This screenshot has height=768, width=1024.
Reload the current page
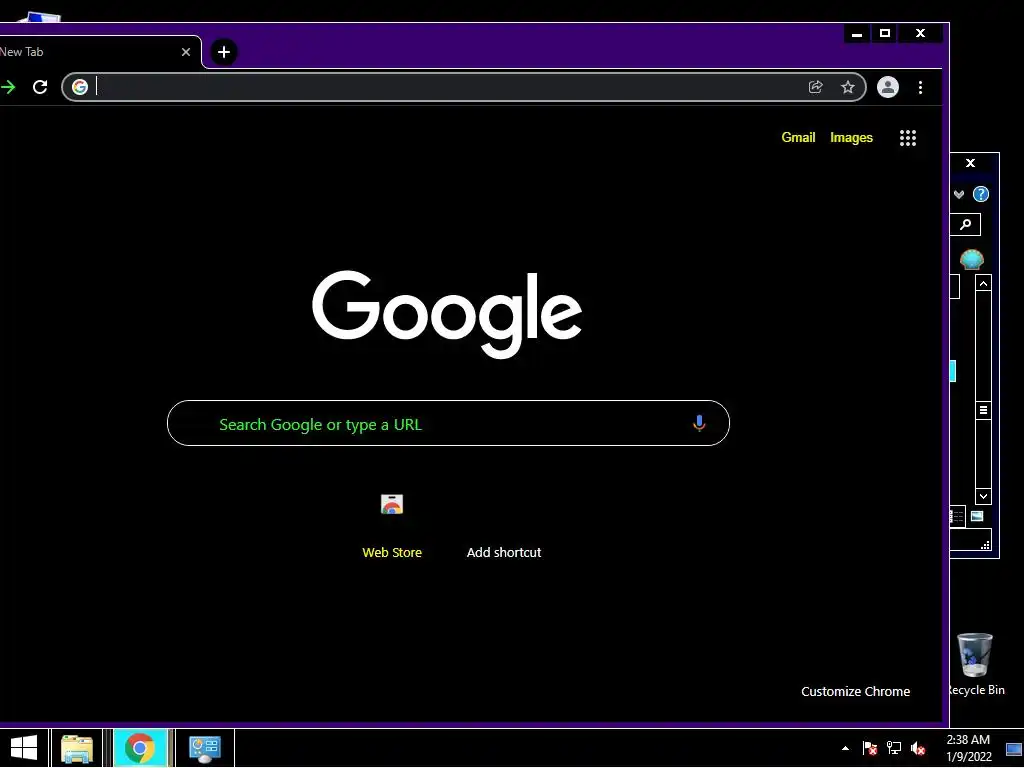click(x=40, y=87)
